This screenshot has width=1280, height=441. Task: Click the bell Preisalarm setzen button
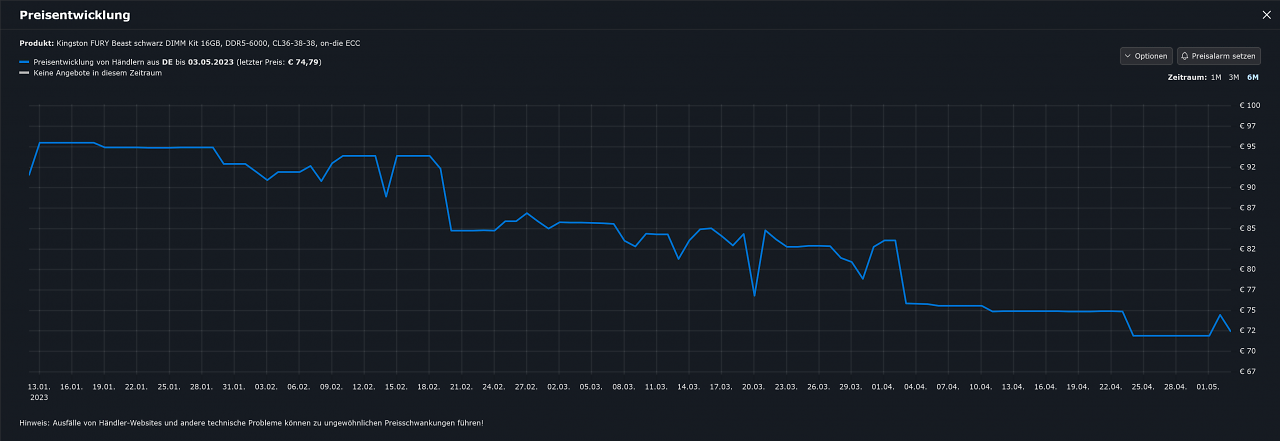pyautogui.click(x=1219, y=56)
